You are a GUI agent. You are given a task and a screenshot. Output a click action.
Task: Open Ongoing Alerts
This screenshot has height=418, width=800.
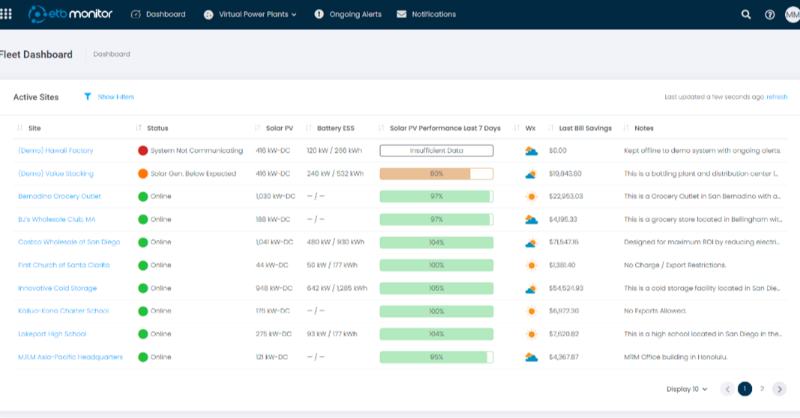click(348, 14)
